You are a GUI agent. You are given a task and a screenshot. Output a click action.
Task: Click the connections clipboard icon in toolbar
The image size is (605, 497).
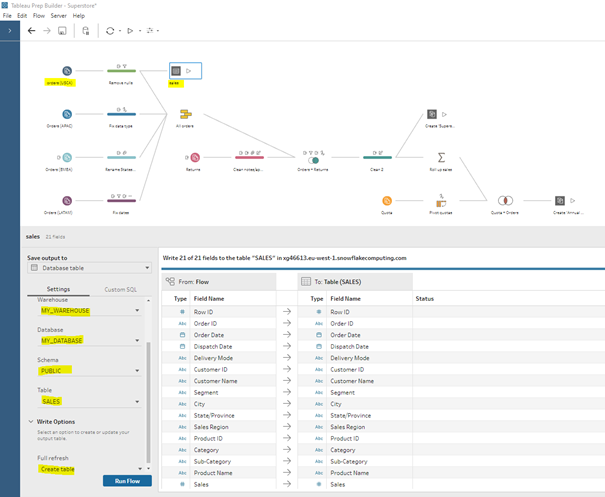point(86,31)
